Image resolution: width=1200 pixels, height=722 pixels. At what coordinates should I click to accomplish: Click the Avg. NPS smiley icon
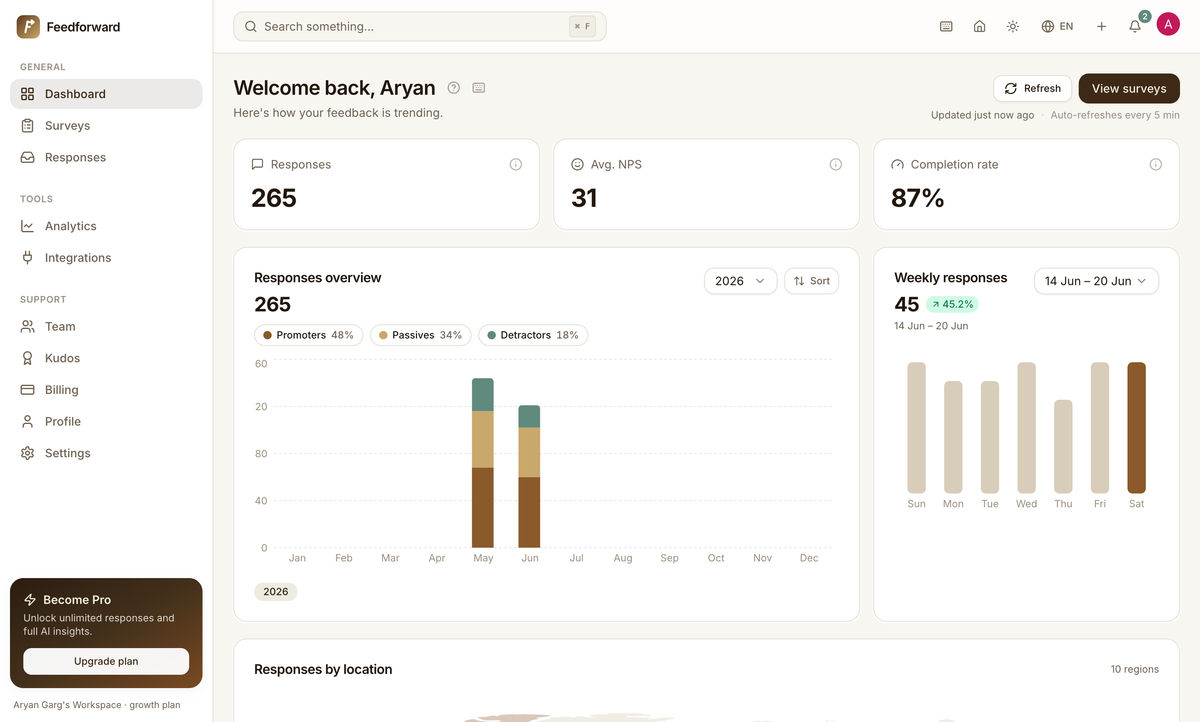[x=578, y=164]
